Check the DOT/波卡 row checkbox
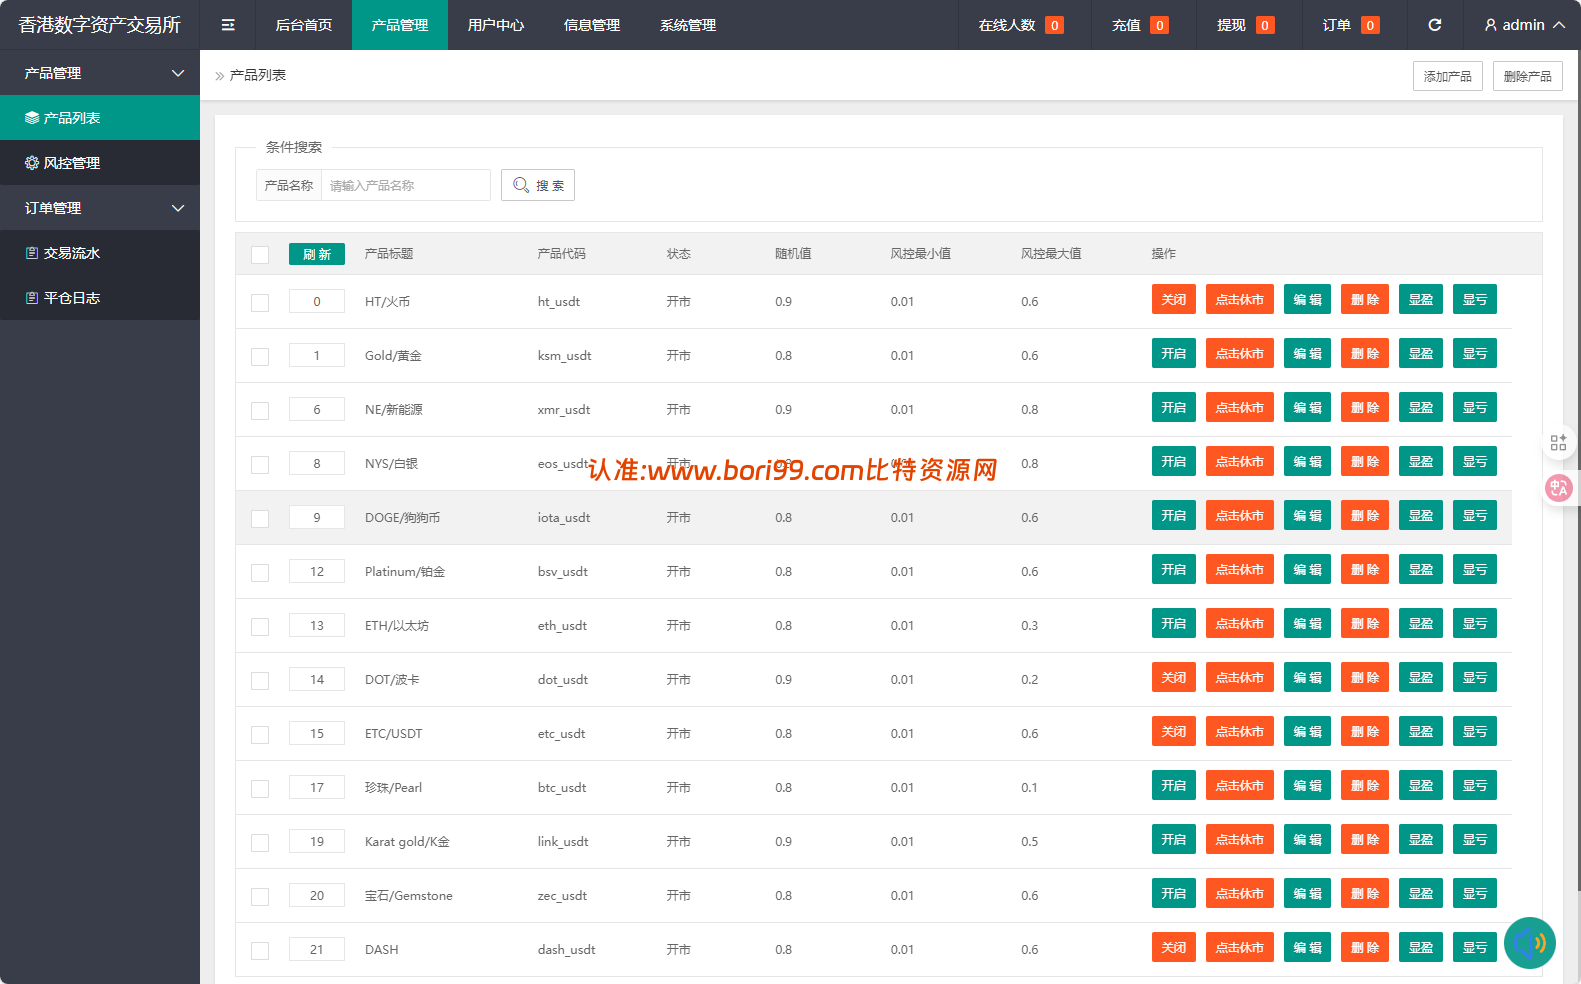Screen dimensions: 1581x984 [x=260, y=680]
